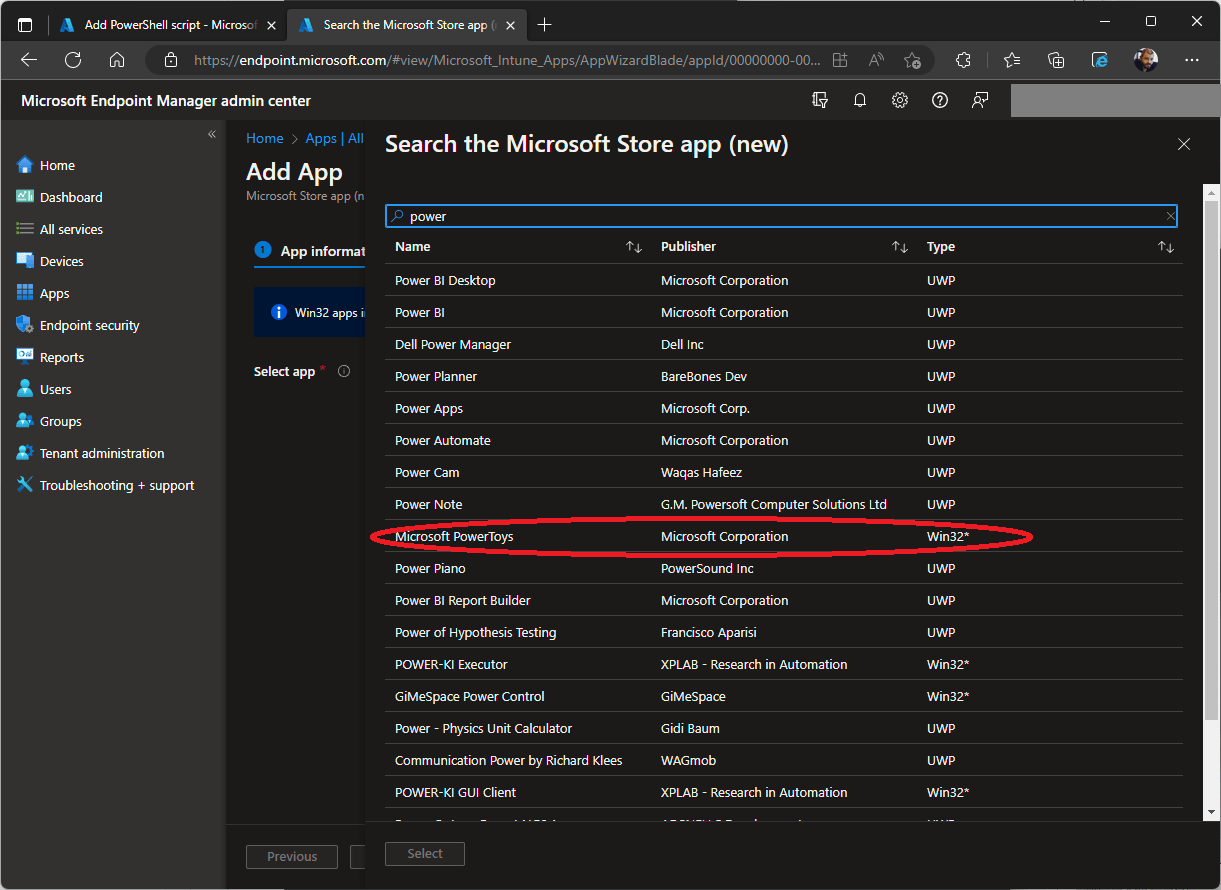This screenshot has height=890, width=1221.
Task: Click the Select button
Action: click(425, 853)
